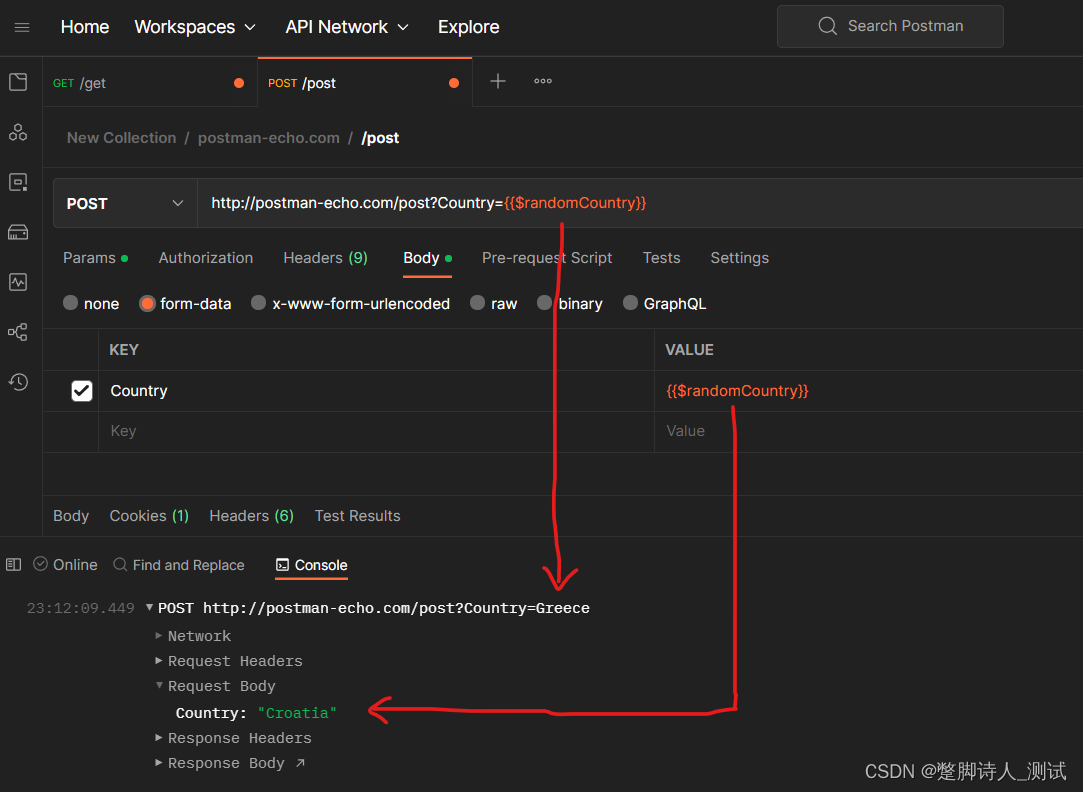Open the Flows sidebar icon
This screenshot has height=792, width=1083.
click(x=18, y=332)
